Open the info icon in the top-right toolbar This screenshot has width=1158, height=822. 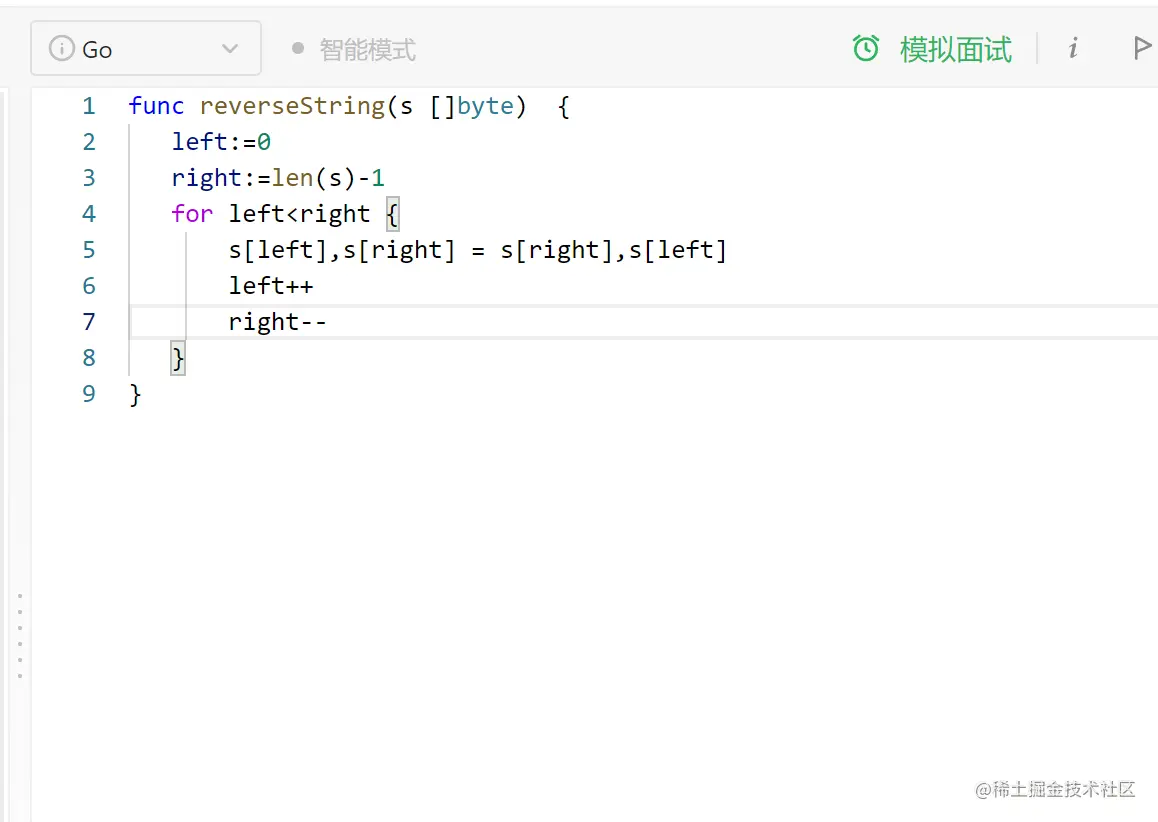click(1072, 47)
